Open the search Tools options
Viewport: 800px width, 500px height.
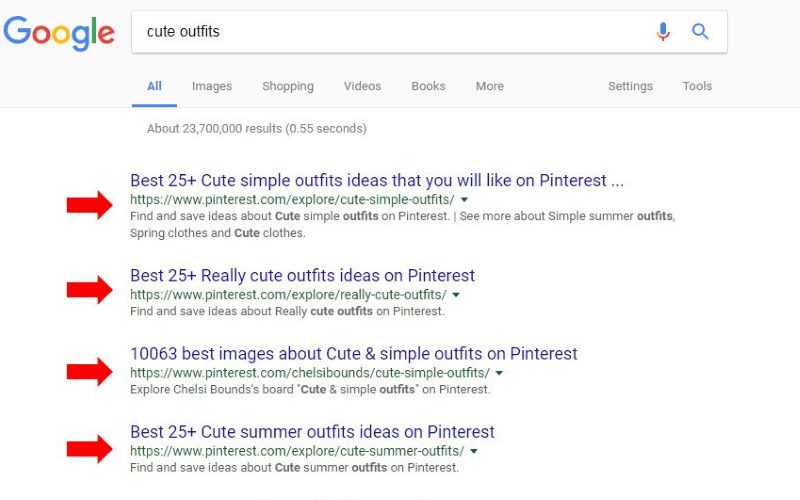tap(697, 86)
